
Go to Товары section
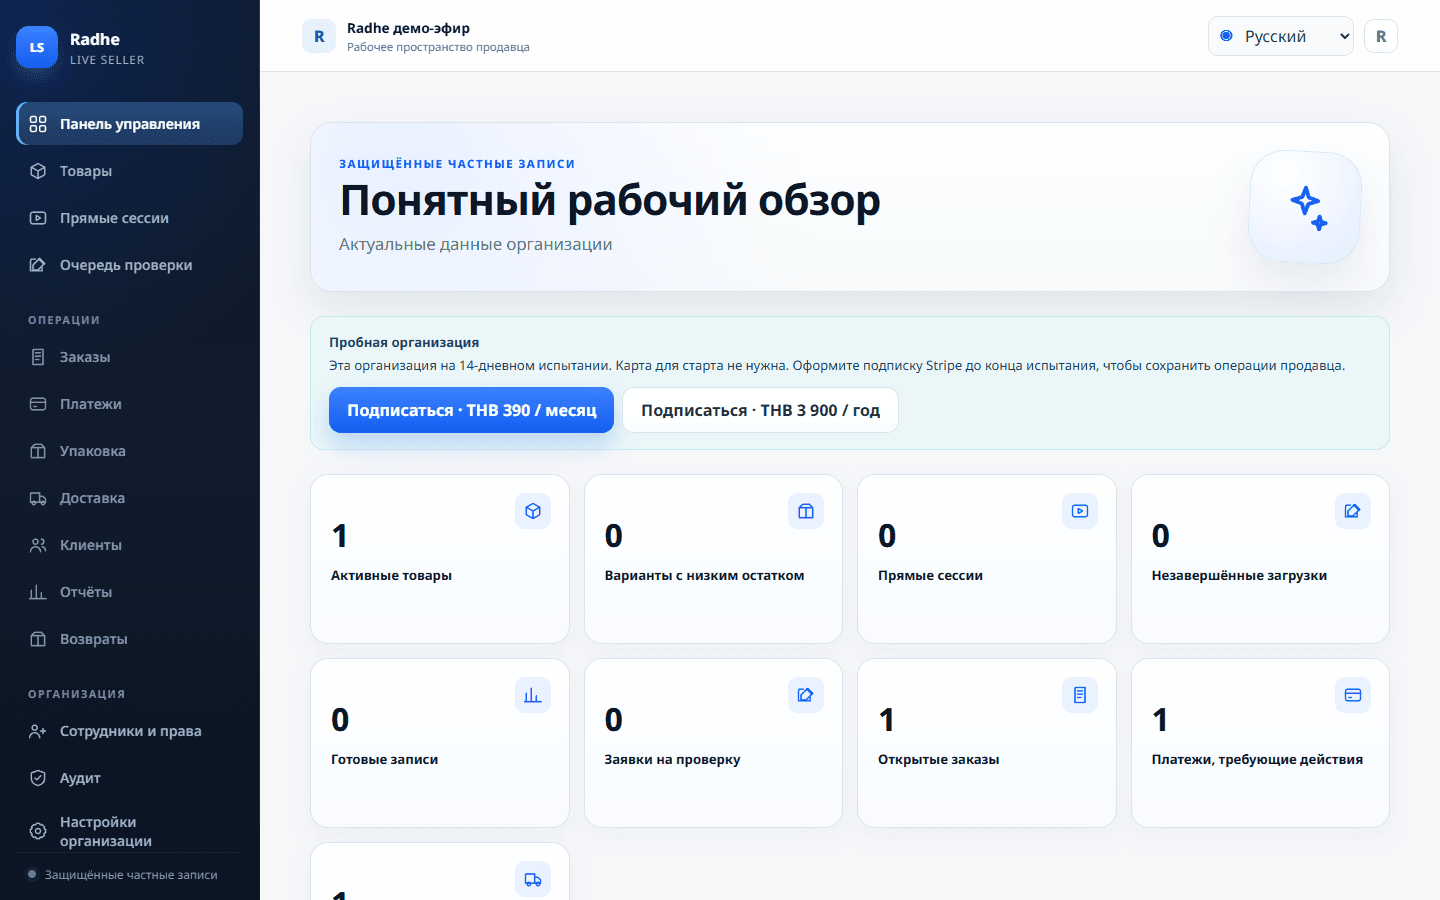coord(130,171)
